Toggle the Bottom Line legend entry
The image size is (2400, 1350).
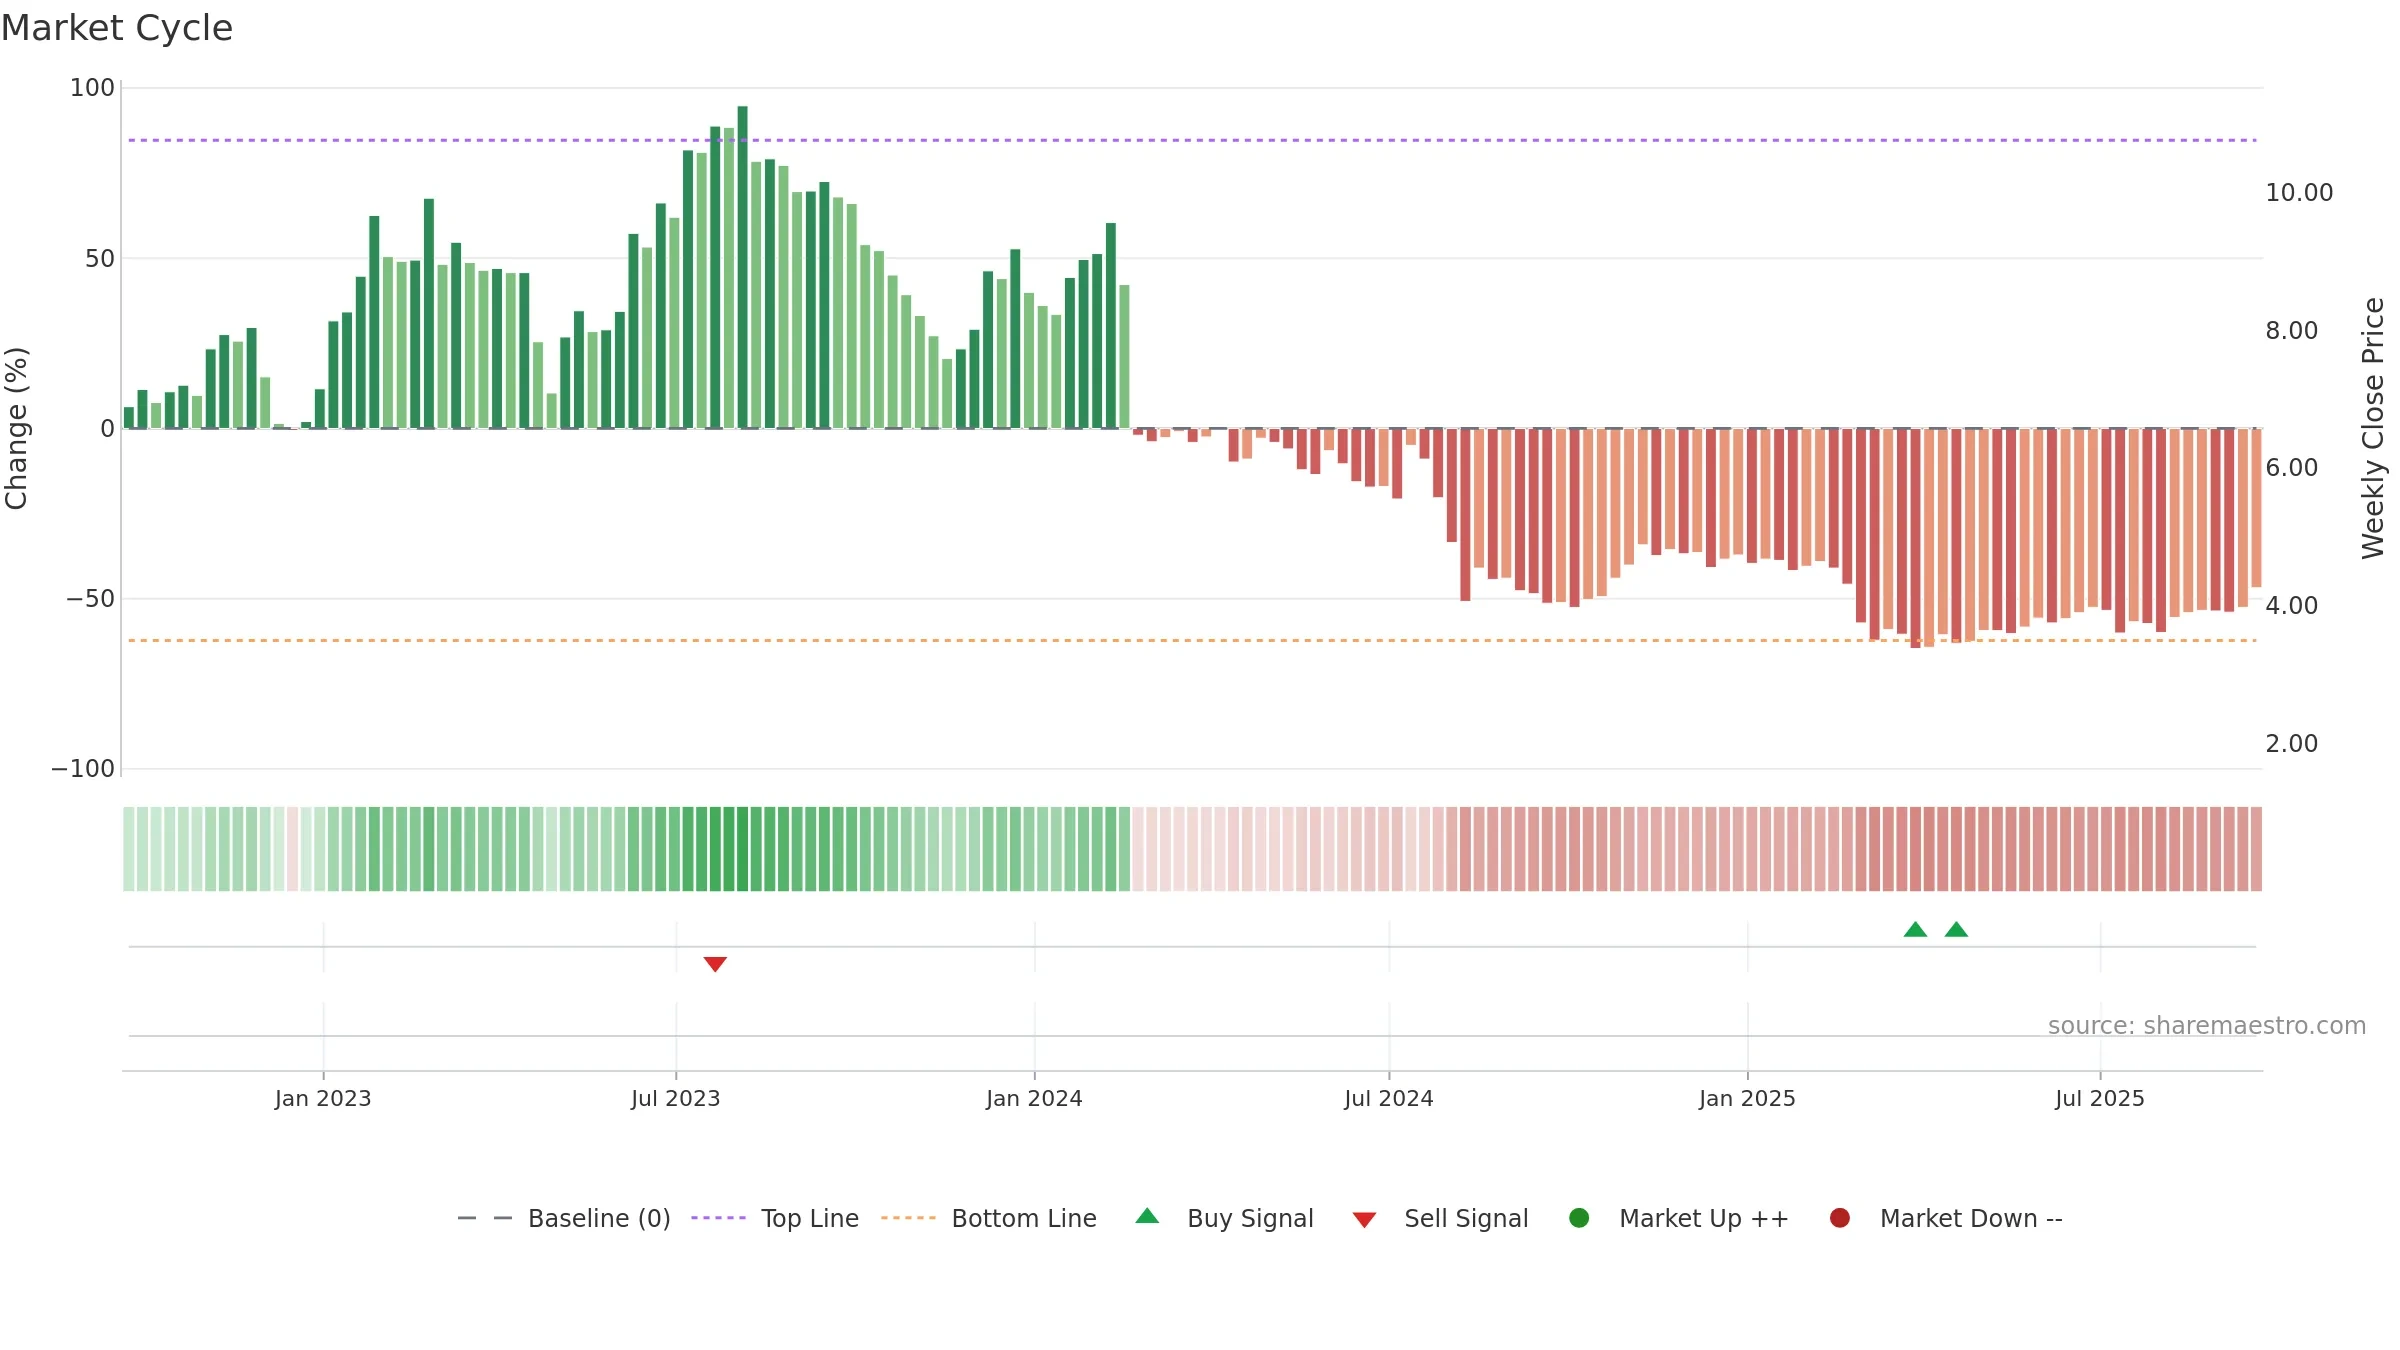coord(989,1218)
